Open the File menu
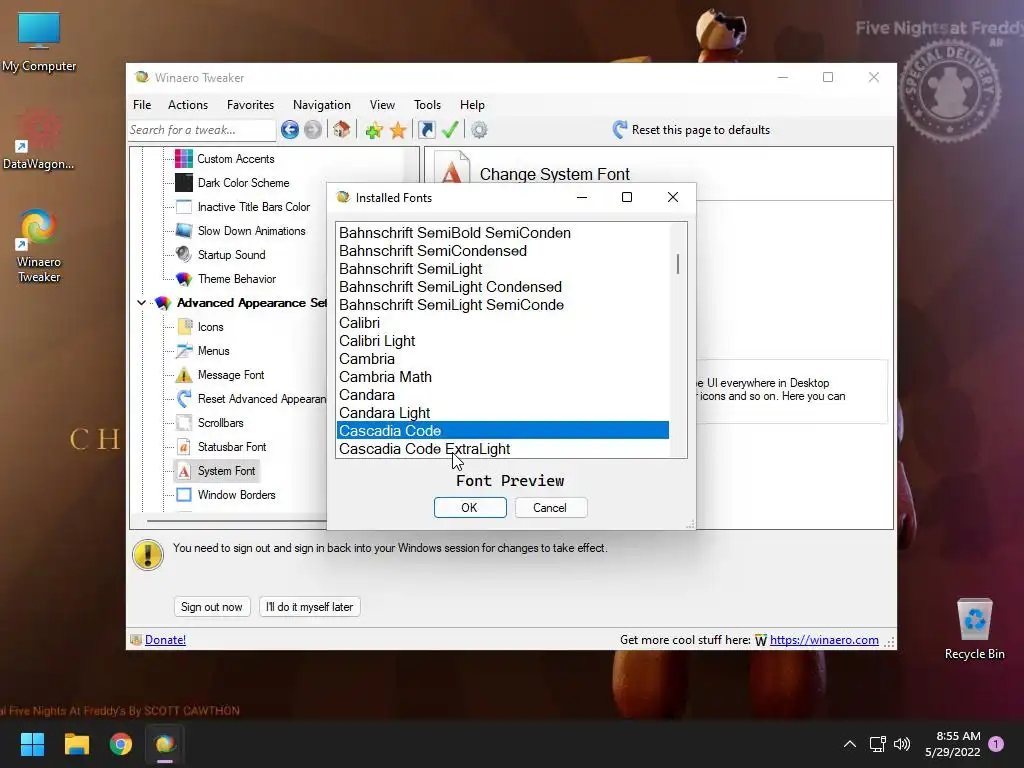1024x768 pixels. (x=142, y=105)
